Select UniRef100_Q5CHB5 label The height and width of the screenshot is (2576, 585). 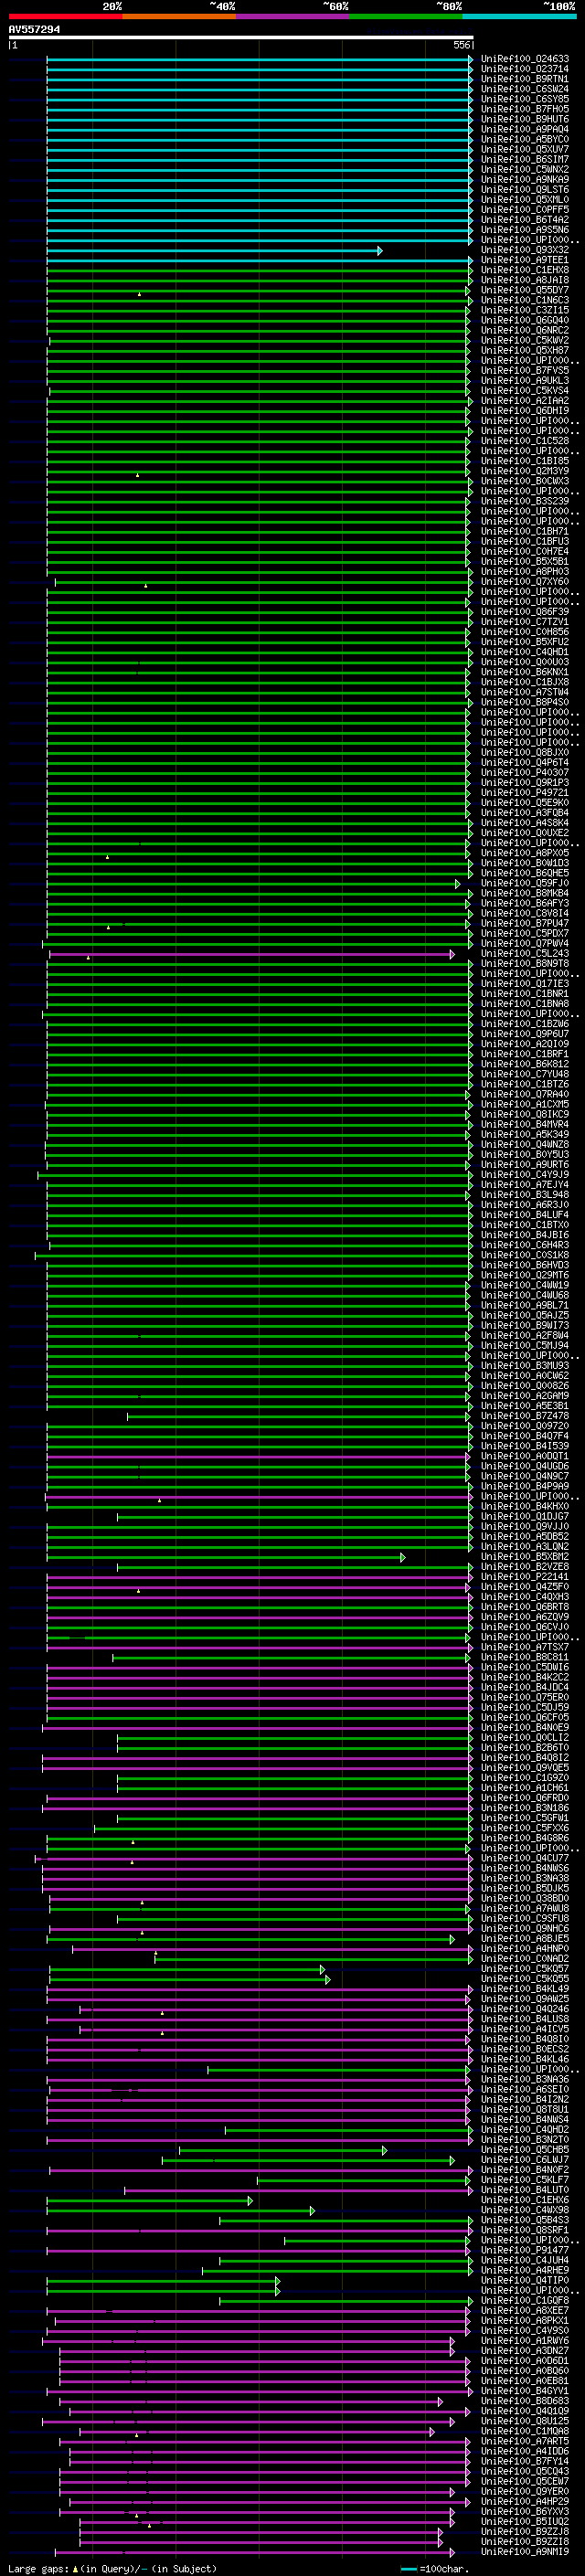click(x=525, y=2150)
